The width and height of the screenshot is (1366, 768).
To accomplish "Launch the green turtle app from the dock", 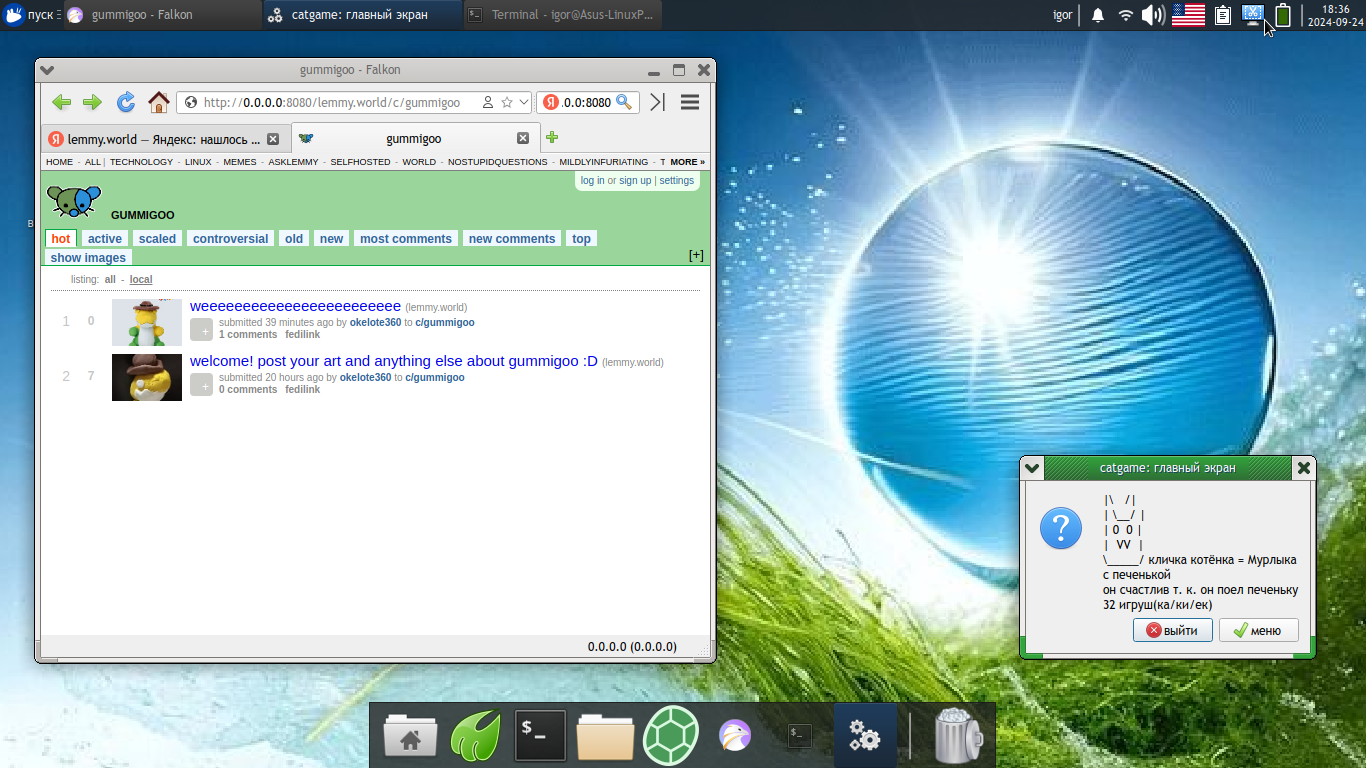I will 669,737.
